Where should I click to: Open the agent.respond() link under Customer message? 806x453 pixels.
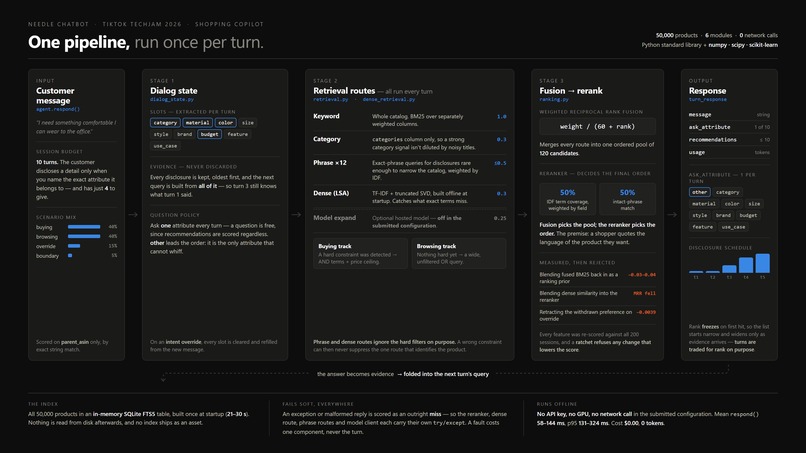(58, 109)
